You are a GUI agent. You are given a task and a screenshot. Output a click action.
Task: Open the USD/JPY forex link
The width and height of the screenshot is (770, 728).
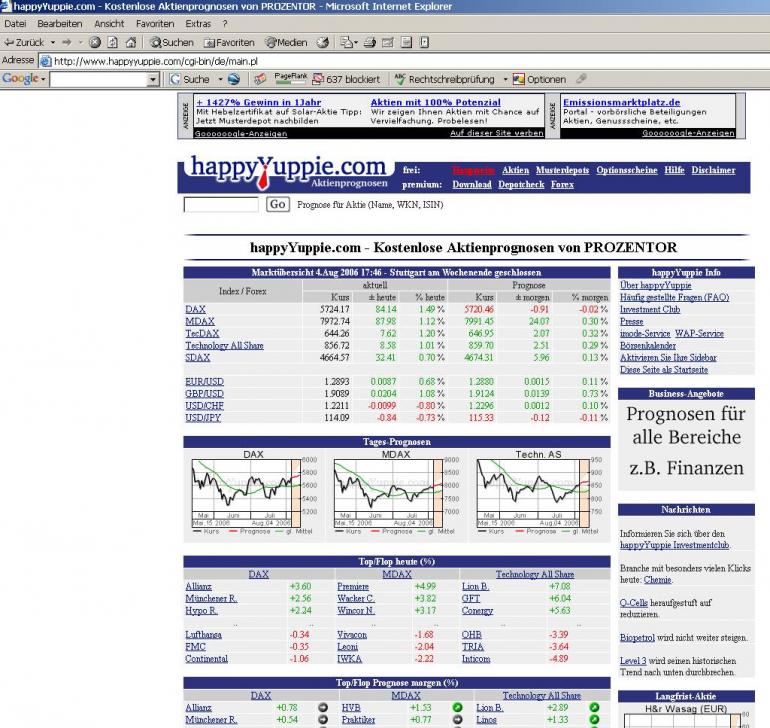click(x=203, y=418)
